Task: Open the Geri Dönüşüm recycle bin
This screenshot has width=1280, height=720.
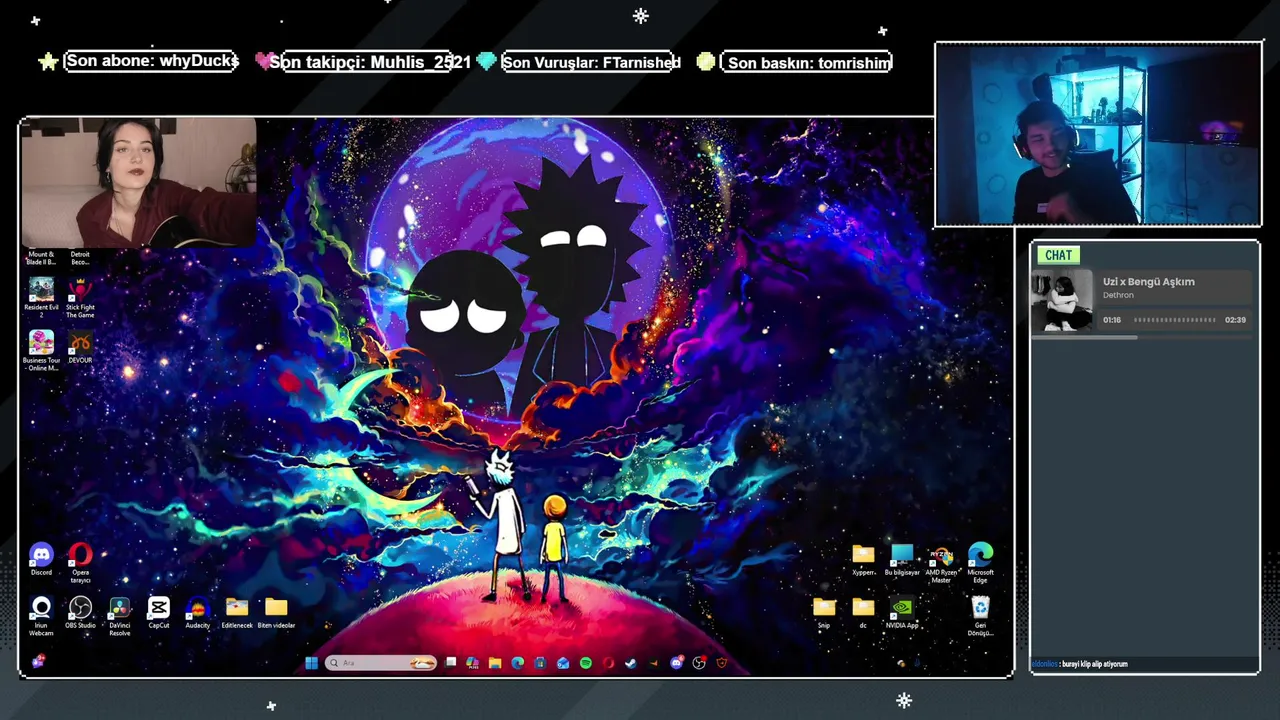Action: 980,615
